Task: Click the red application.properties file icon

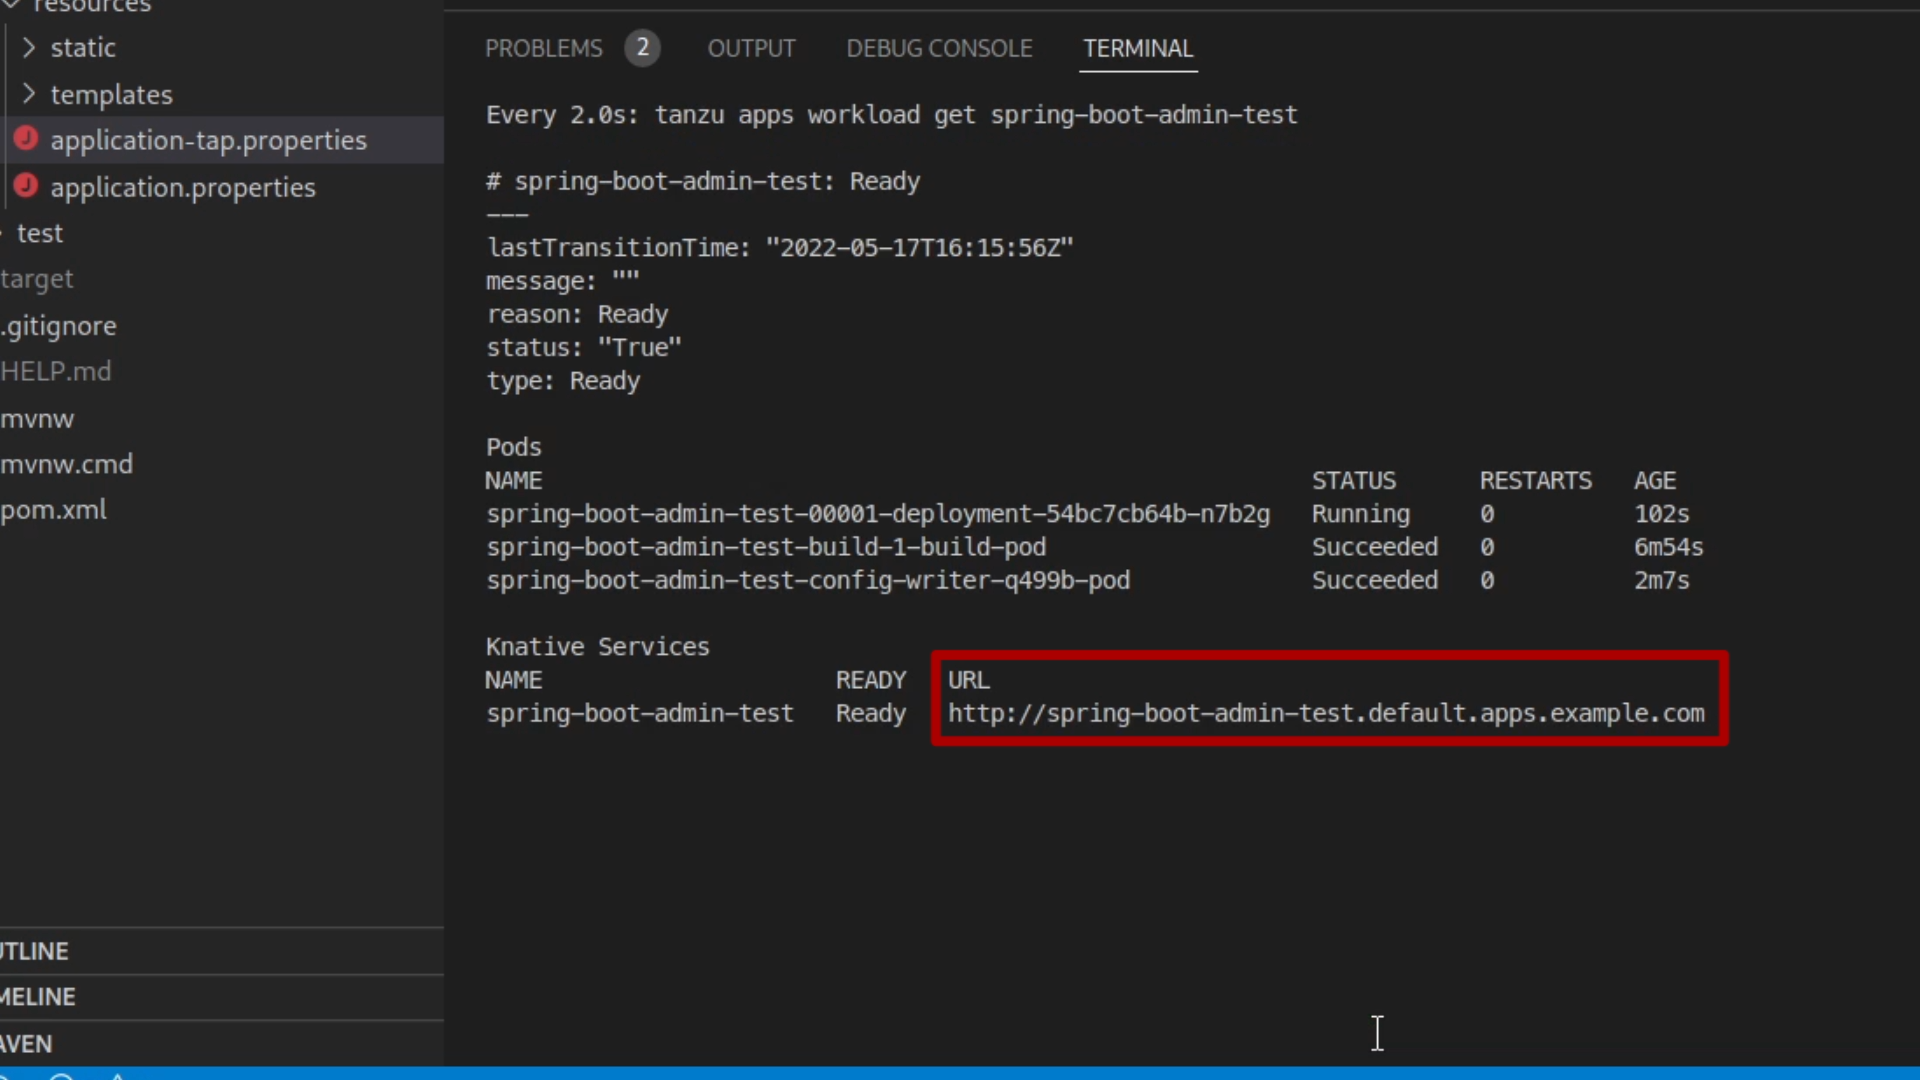Action: point(26,186)
